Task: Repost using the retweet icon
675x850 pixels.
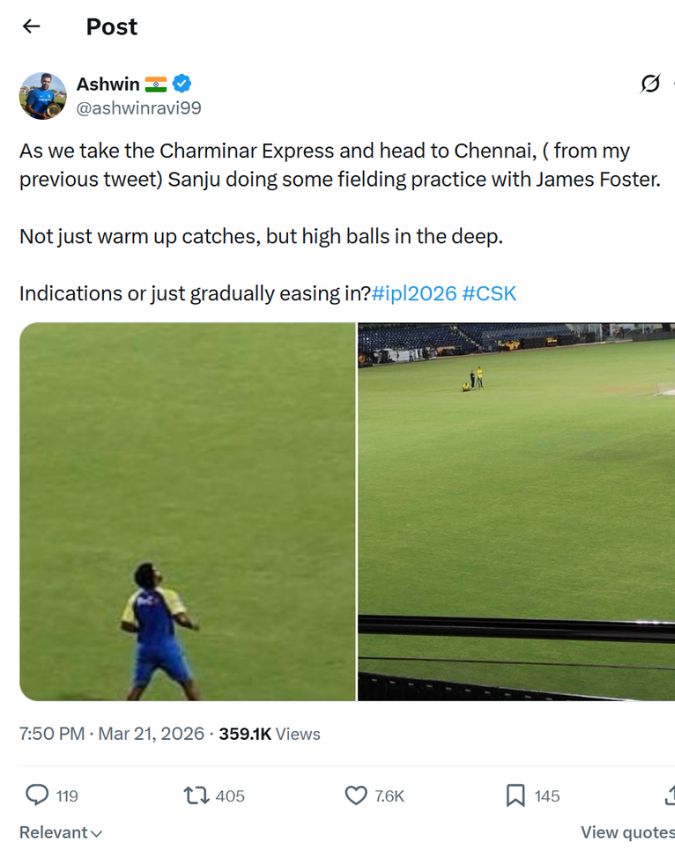Action: tap(196, 795)
